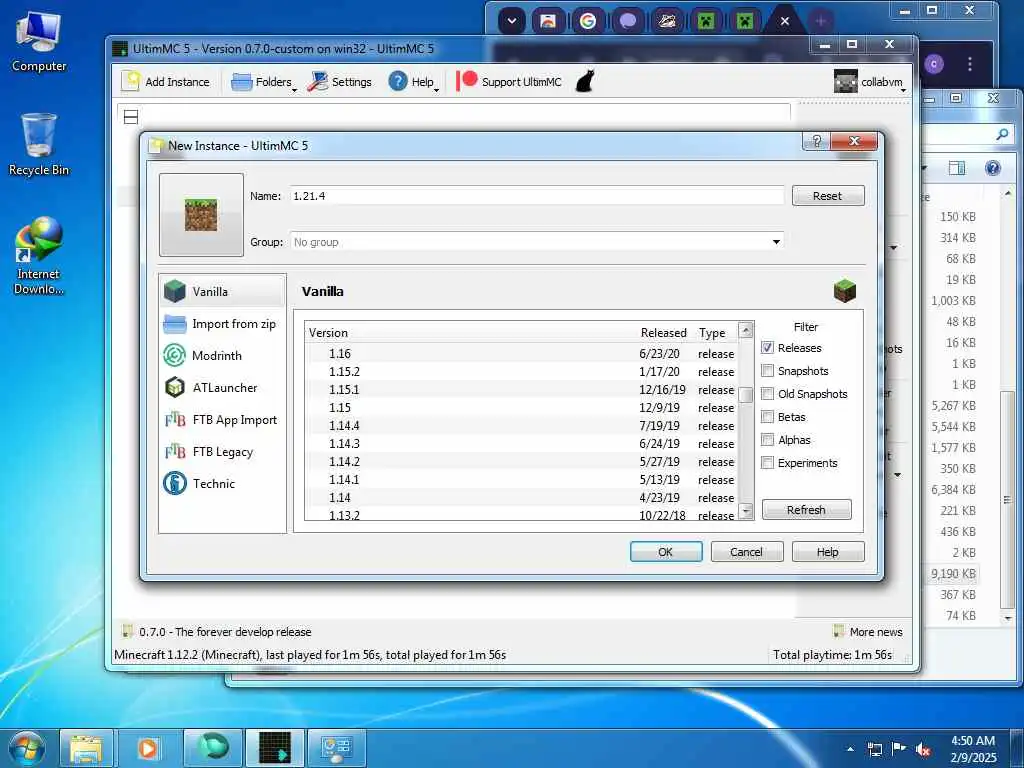Open the Folders toolbar menu
The width and height of the screenshot is (1024, 768).
point(264,82)
